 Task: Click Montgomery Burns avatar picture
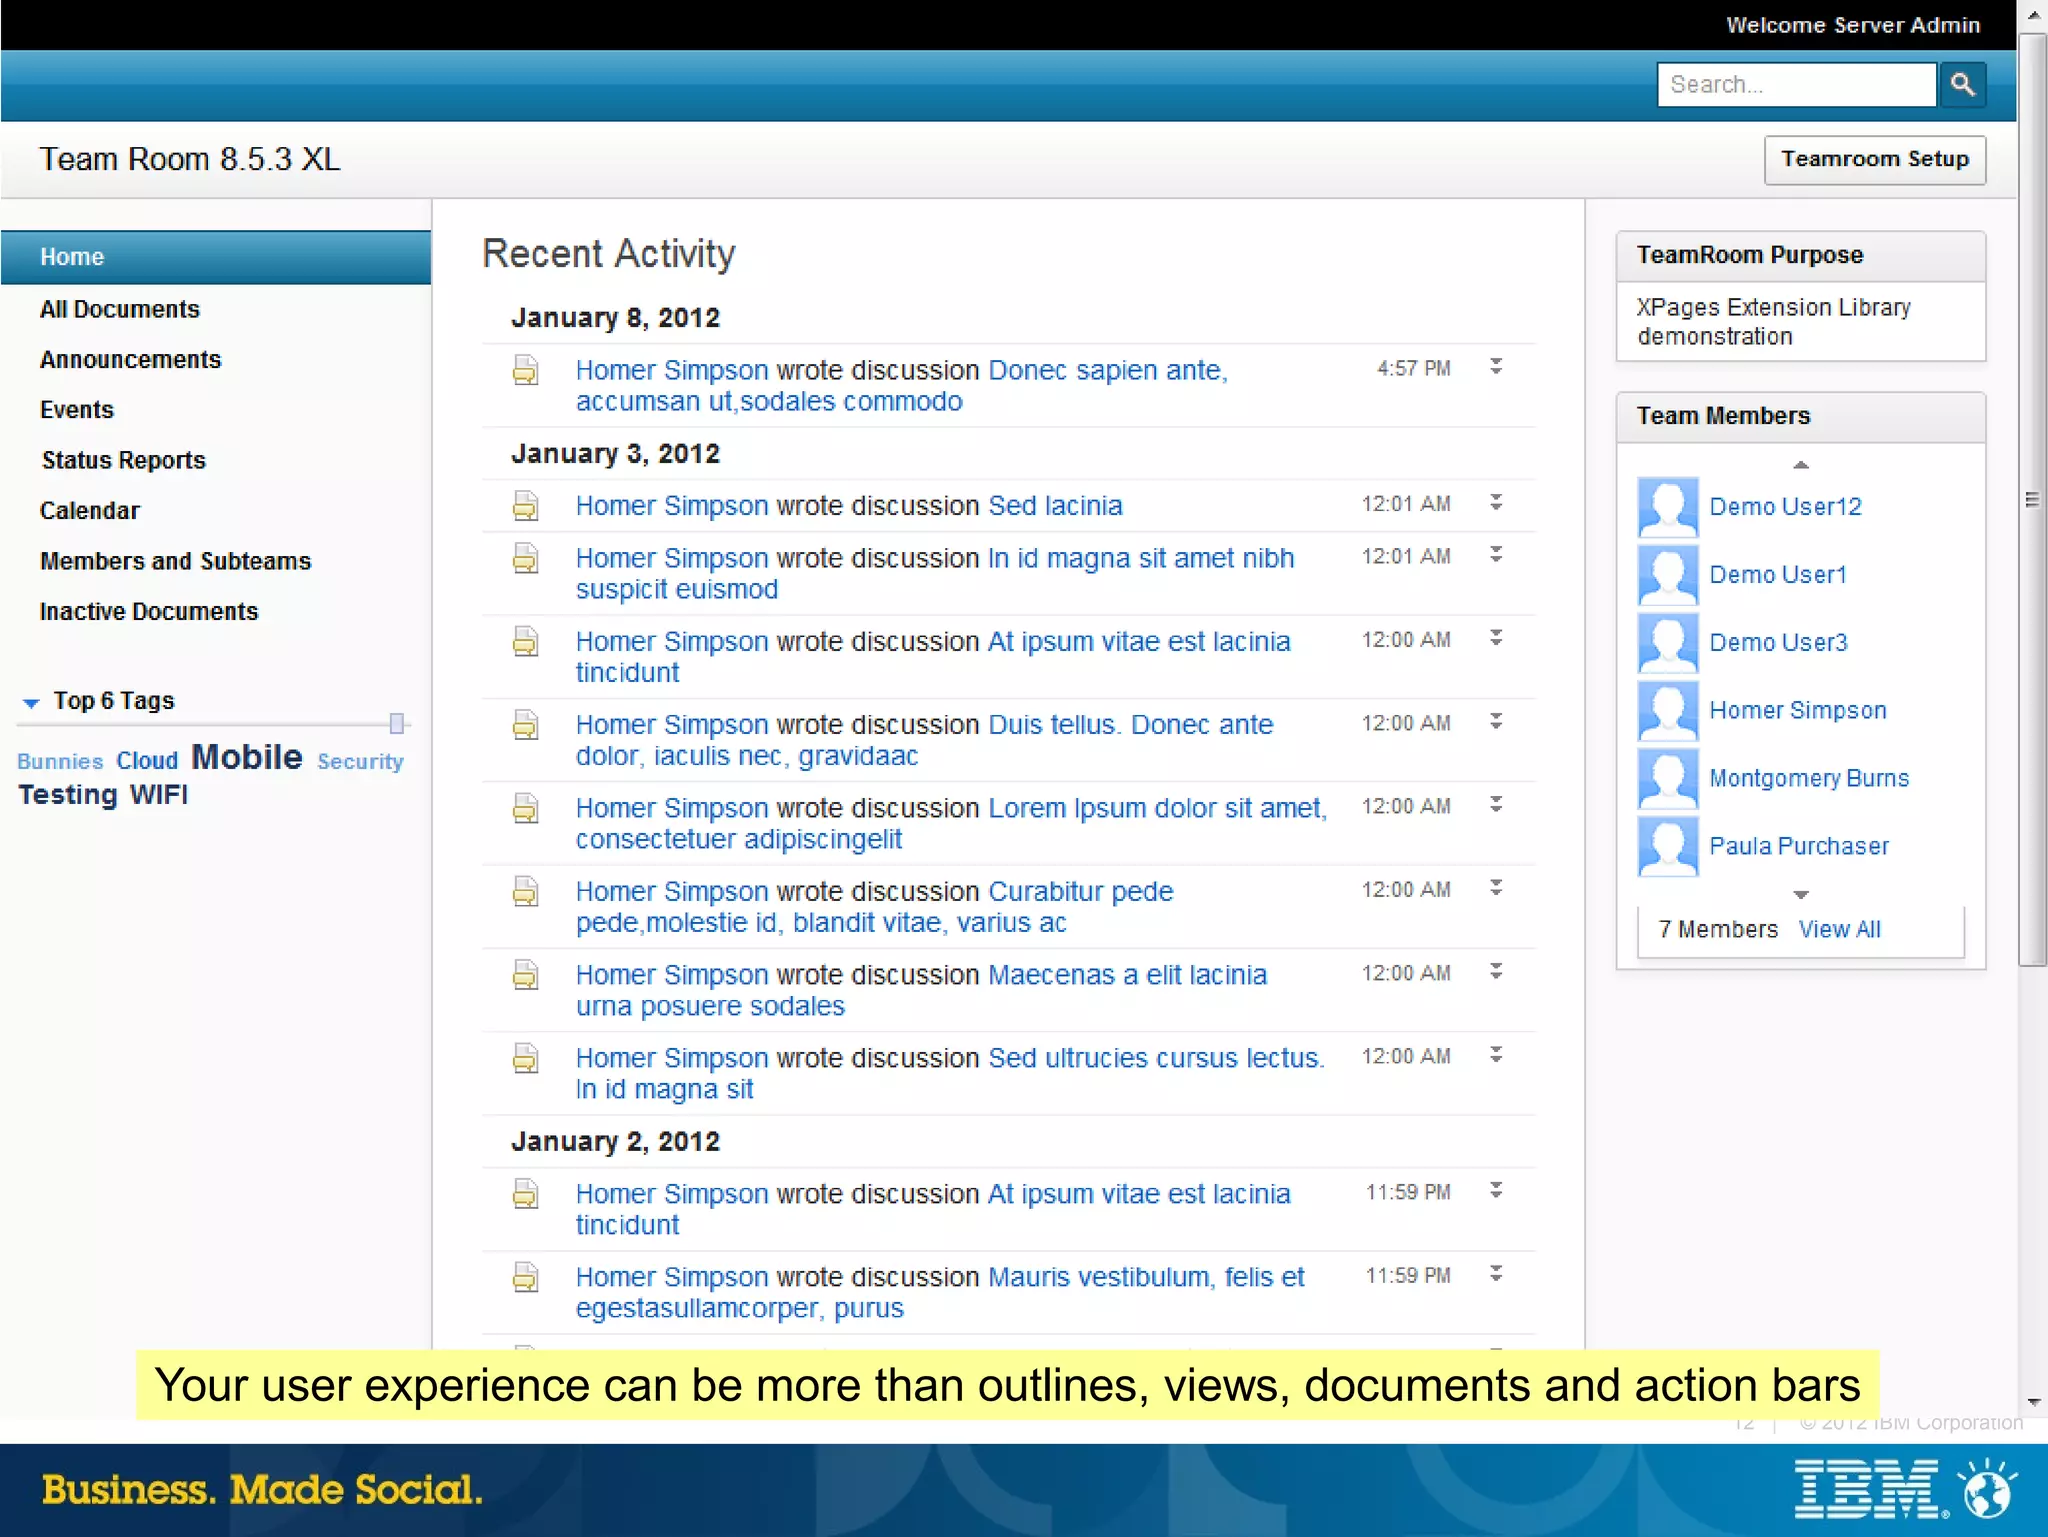(x=1667, y=779)
